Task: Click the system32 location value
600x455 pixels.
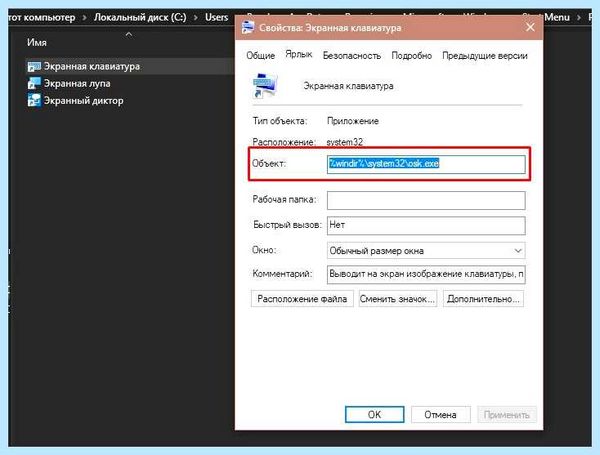Action: click(x=344, y=142)
